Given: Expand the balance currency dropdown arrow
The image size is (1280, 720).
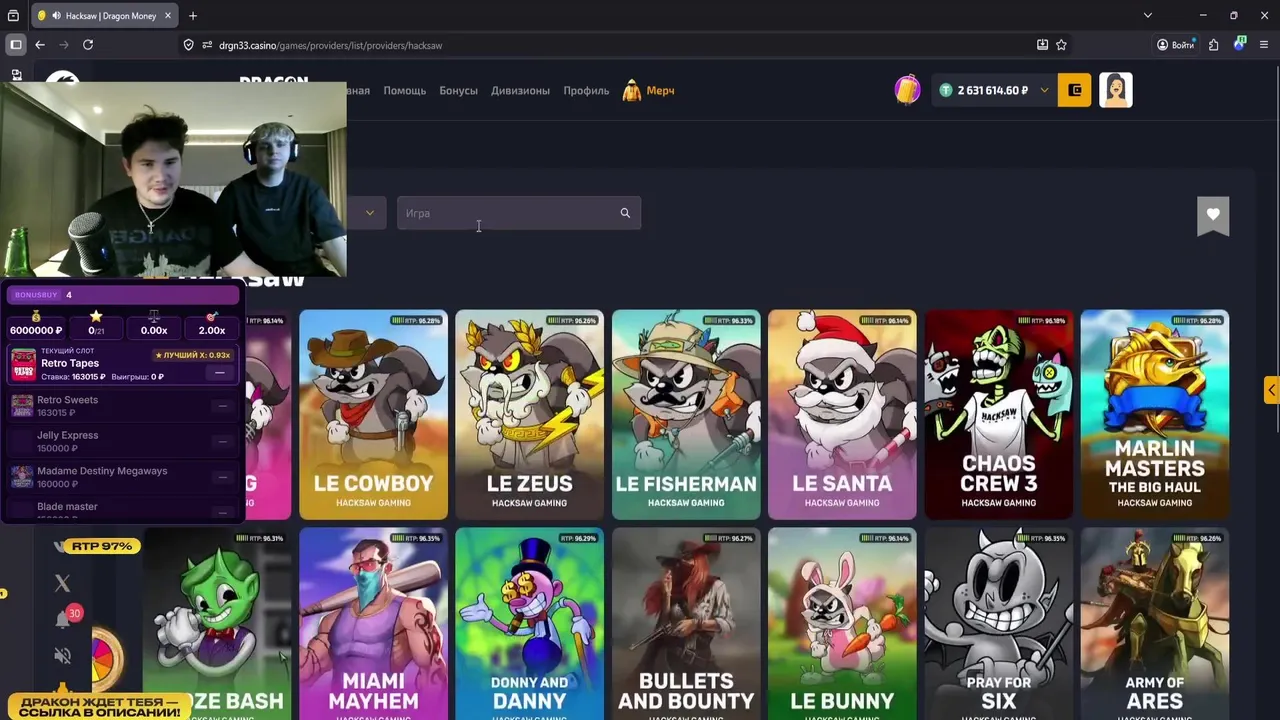Looking at the screenshot, I should 1044,90.
